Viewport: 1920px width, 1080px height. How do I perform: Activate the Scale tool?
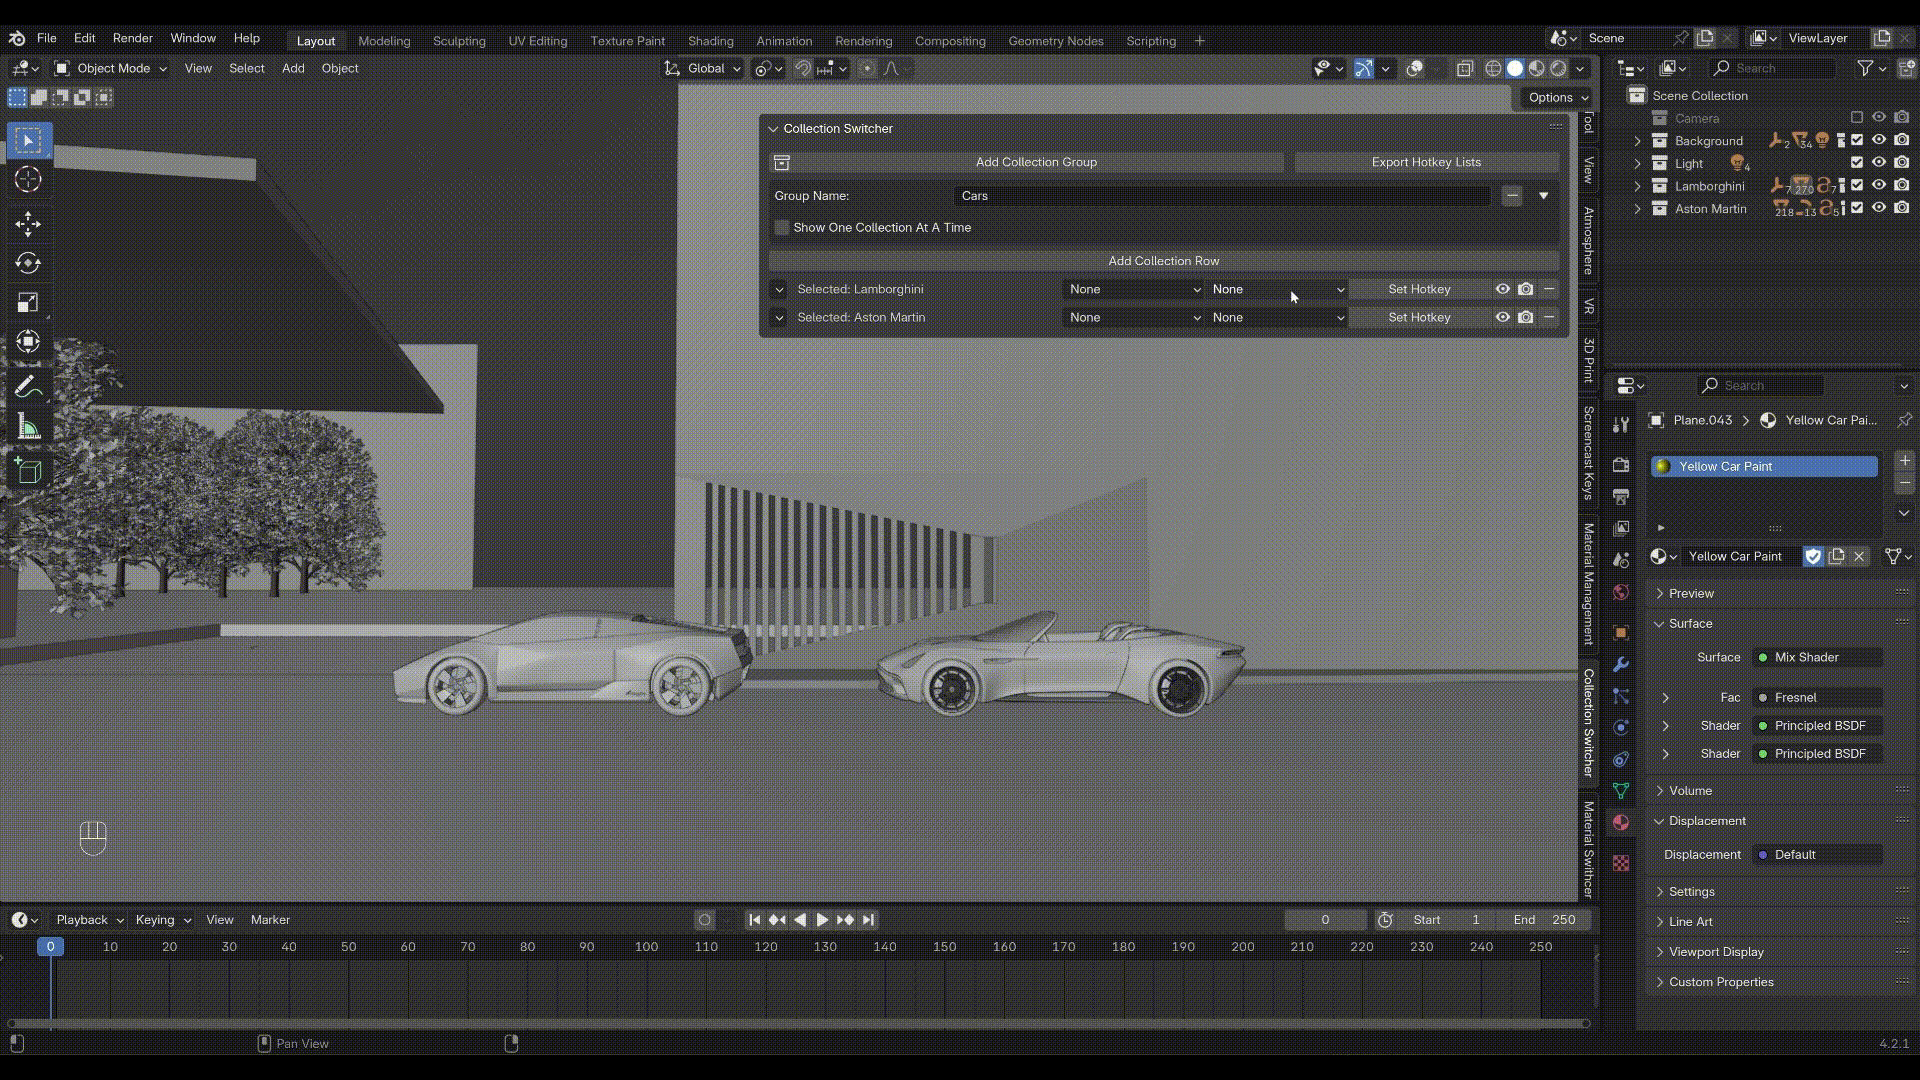click(28, 303)
